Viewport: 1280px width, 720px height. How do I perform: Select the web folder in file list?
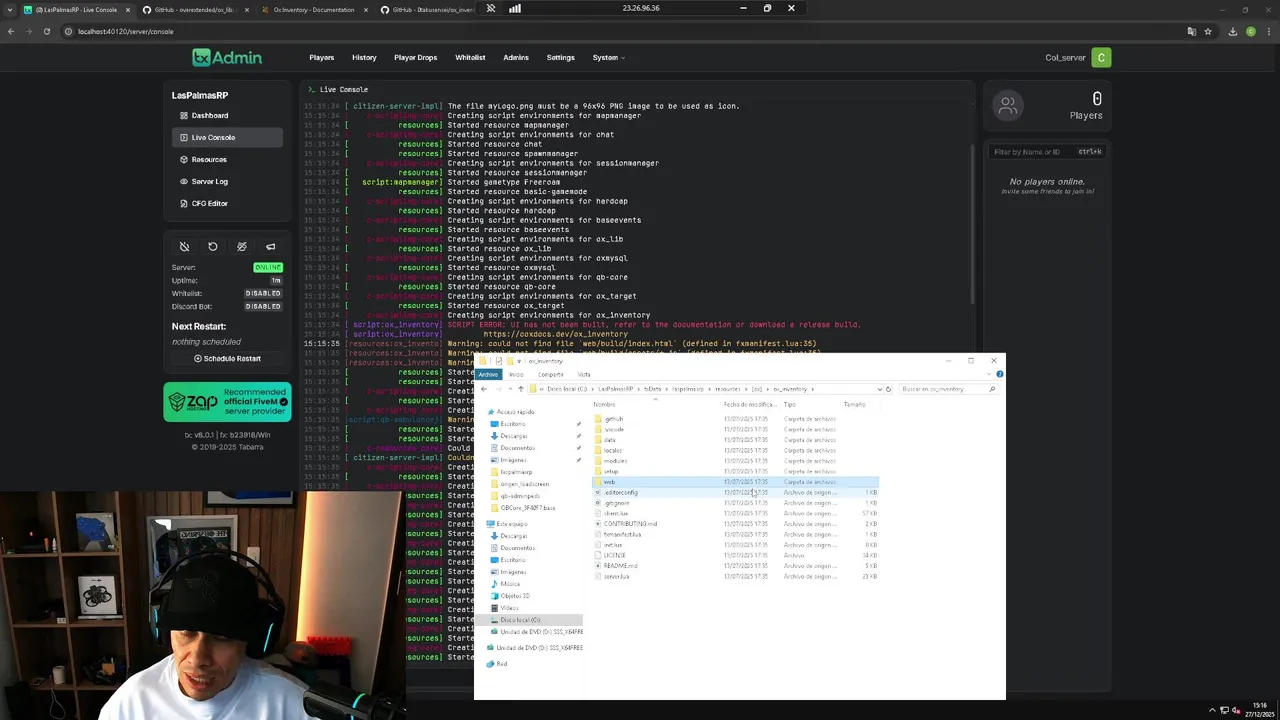click(x=735, y=482)
